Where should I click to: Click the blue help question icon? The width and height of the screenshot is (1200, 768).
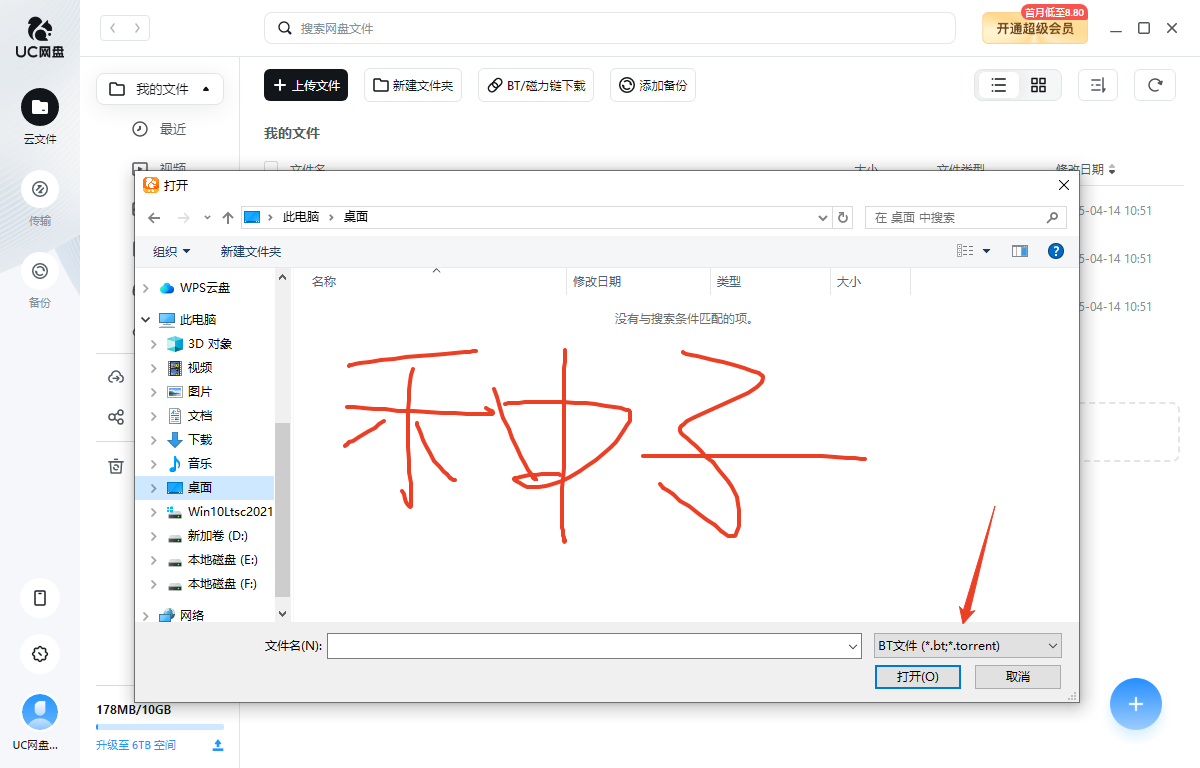coord(1055,251)
